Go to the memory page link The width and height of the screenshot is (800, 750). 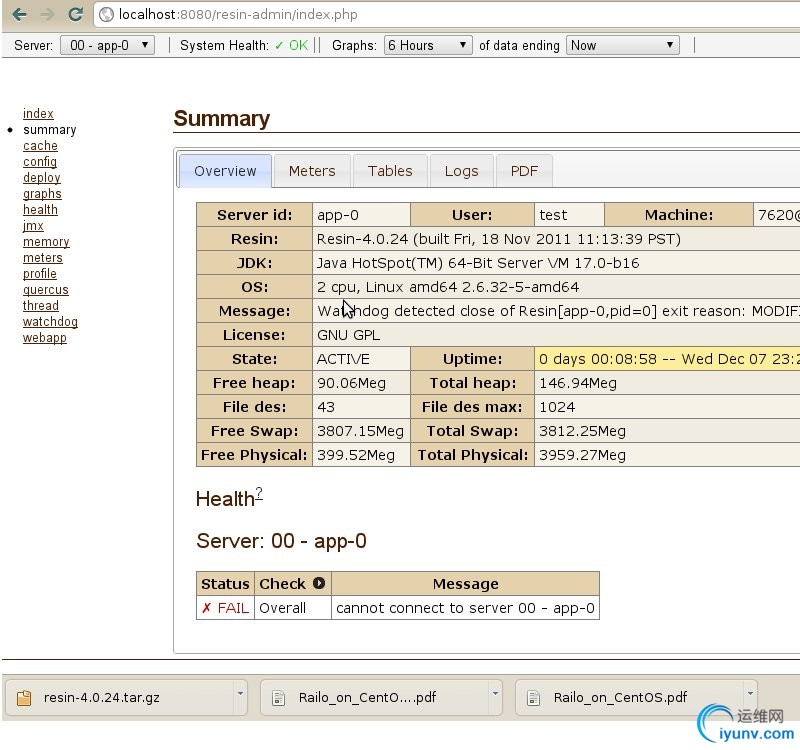46,242
